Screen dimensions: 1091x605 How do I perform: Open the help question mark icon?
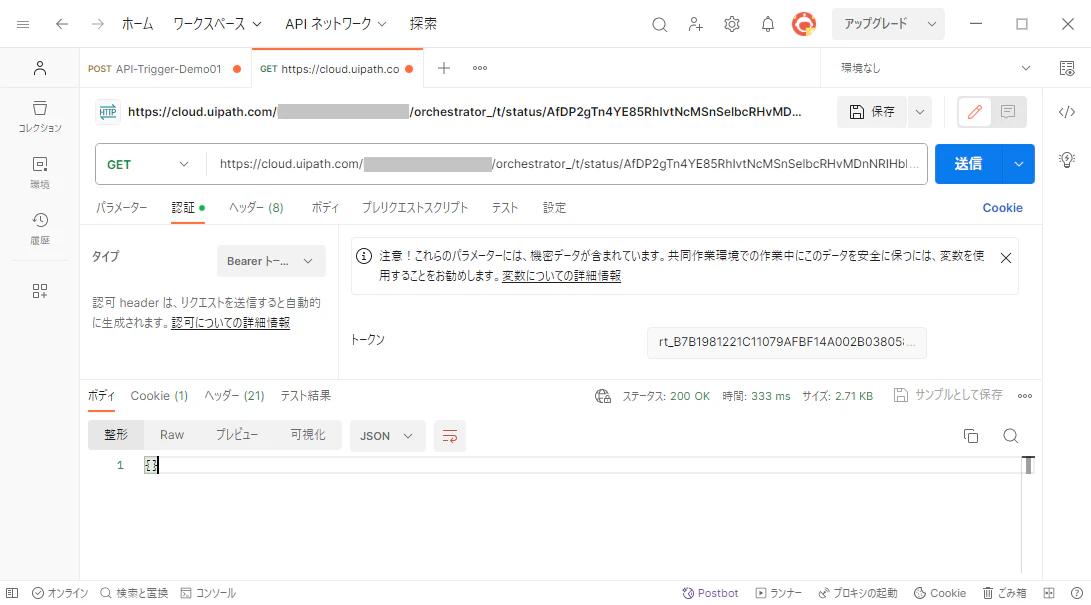[x=1076, y=593]
